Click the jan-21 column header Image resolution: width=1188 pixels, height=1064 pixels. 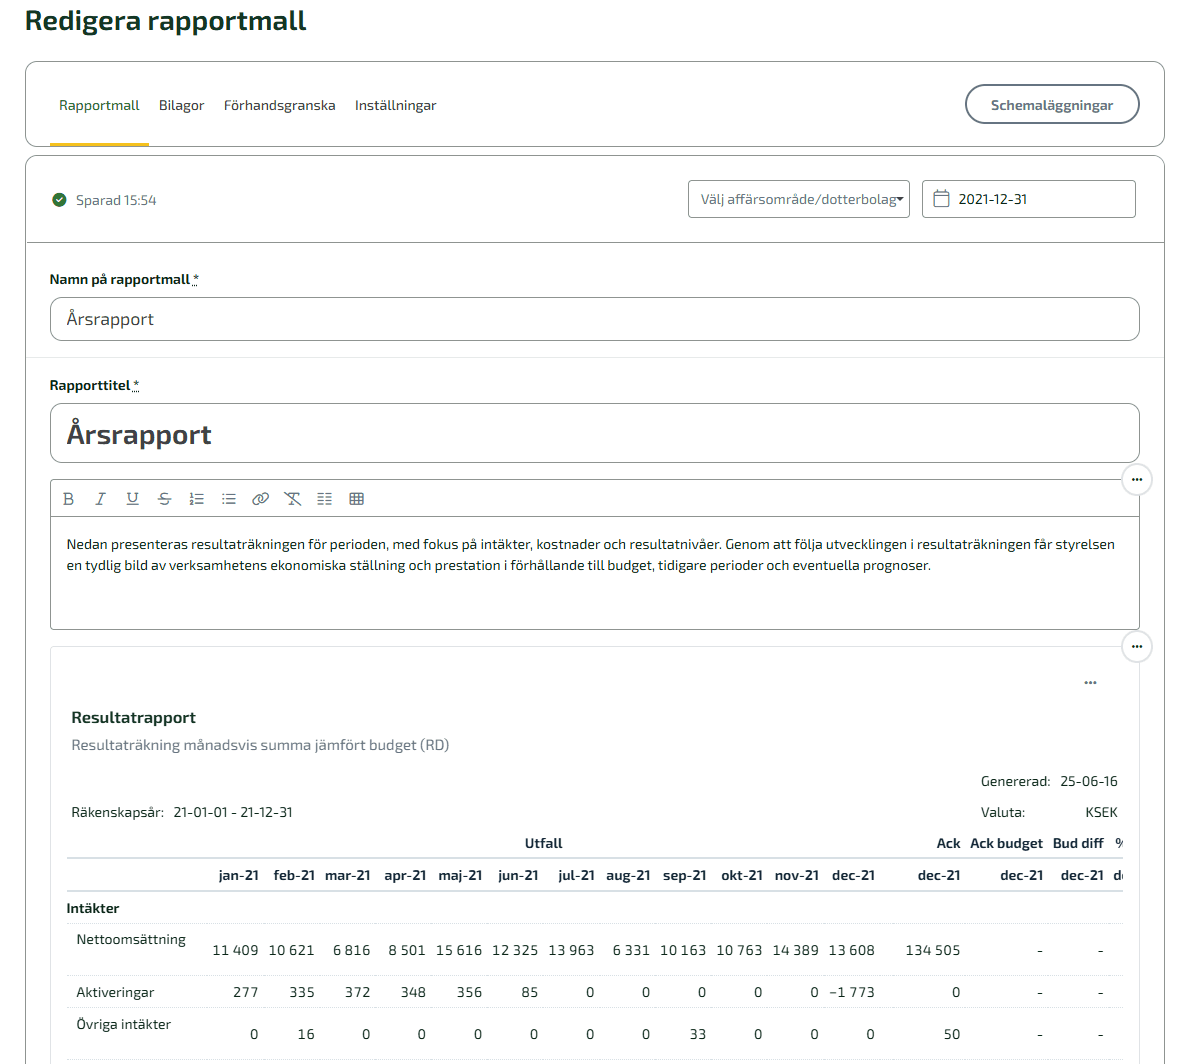[x=239, y=875]
